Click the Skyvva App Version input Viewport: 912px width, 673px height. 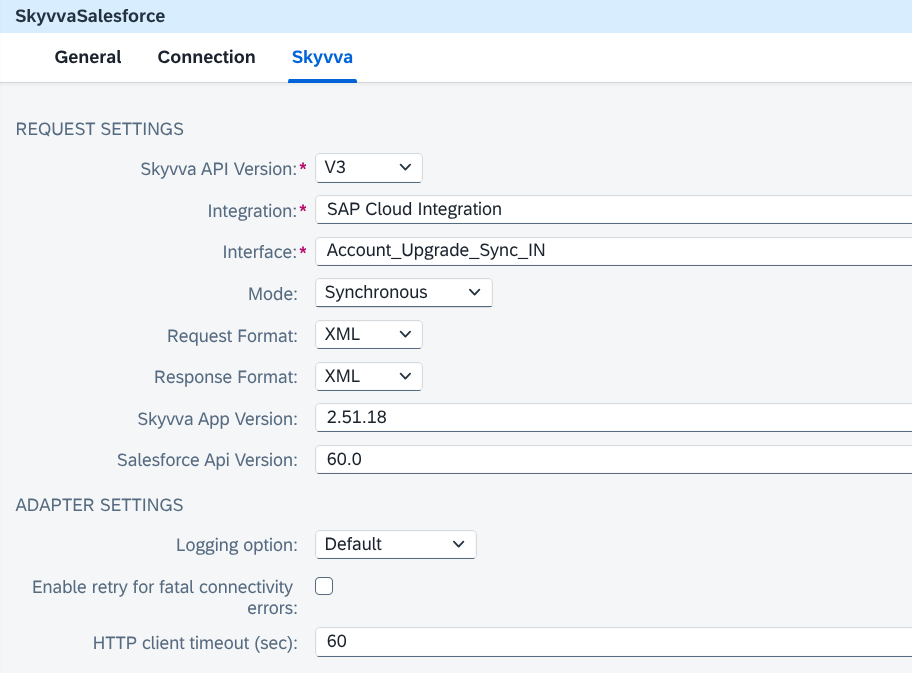tap(614, 418)
